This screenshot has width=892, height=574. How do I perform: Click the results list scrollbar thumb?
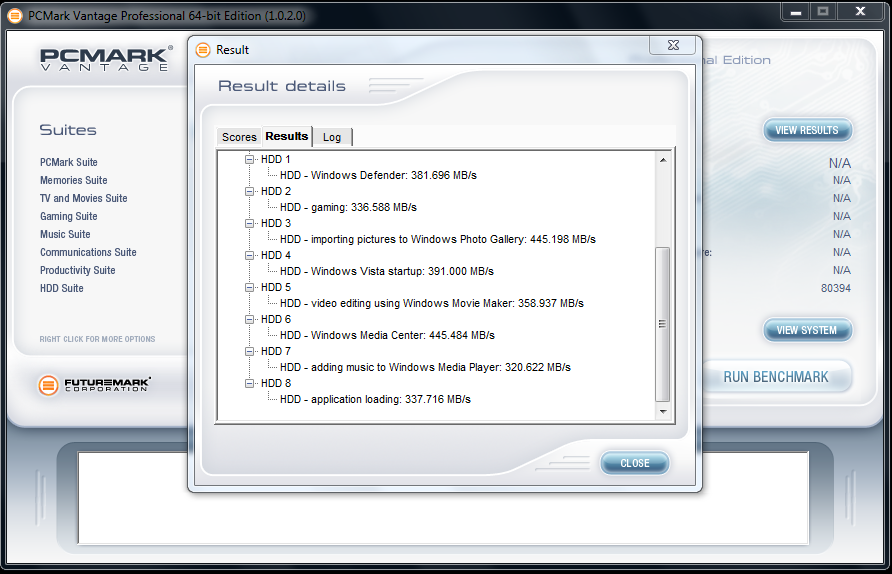pyautogui.click(x=663, y=324)
